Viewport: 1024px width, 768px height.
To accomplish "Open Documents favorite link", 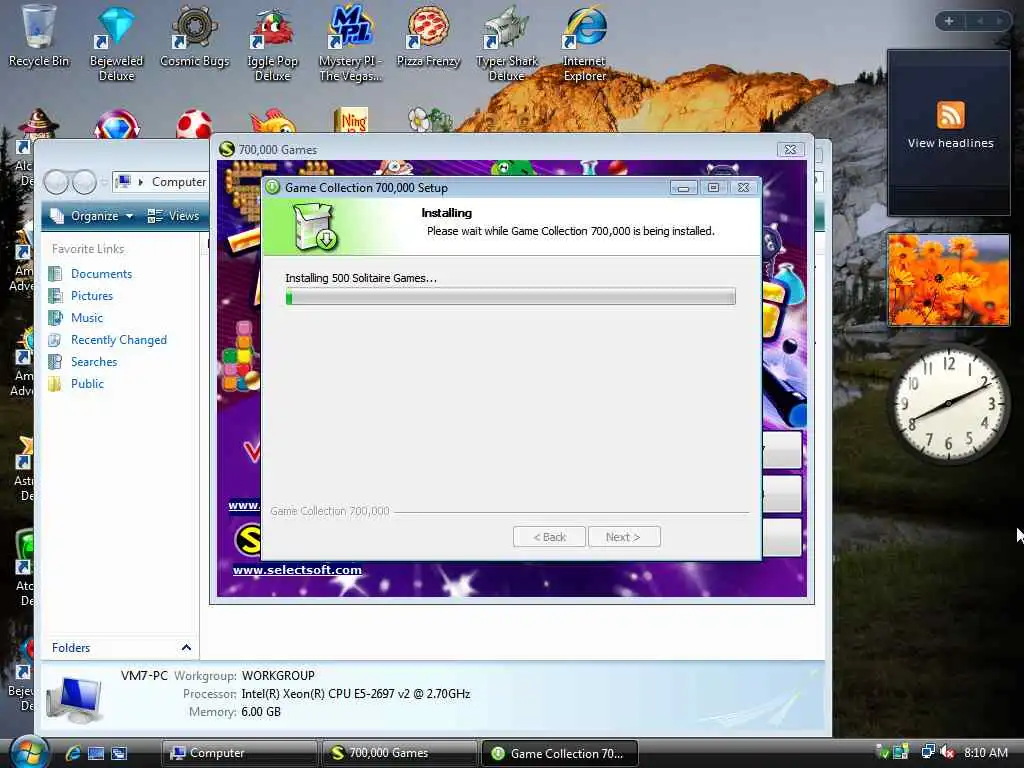I will [101, 274].
